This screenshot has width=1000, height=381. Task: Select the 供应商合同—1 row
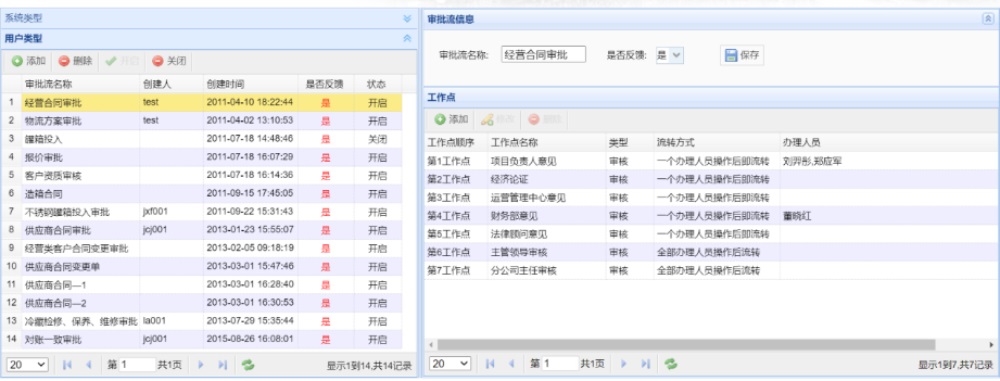click(202, 285)
